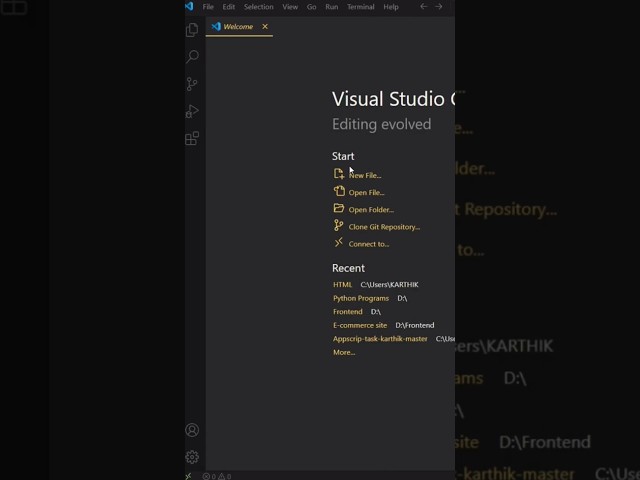The height and width of the screenshot is (480, 640).
Task: Click the New File... link
Action: pyautogui.click(x=365, y=176)
